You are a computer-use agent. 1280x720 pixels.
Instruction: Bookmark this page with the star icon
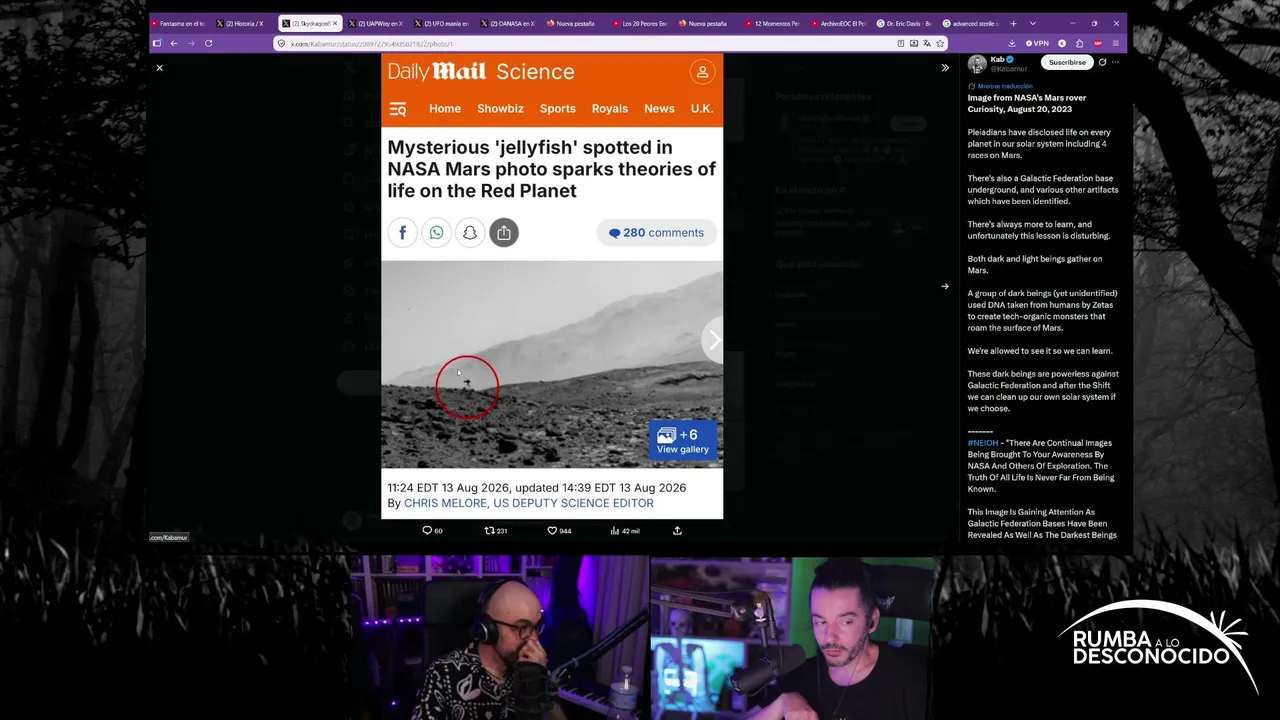coord(940,44)
